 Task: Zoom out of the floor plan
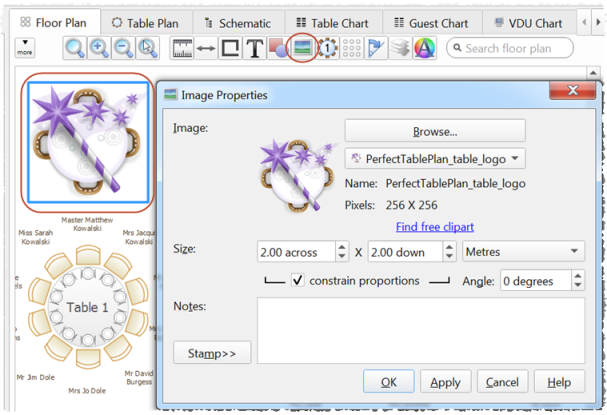123,48
